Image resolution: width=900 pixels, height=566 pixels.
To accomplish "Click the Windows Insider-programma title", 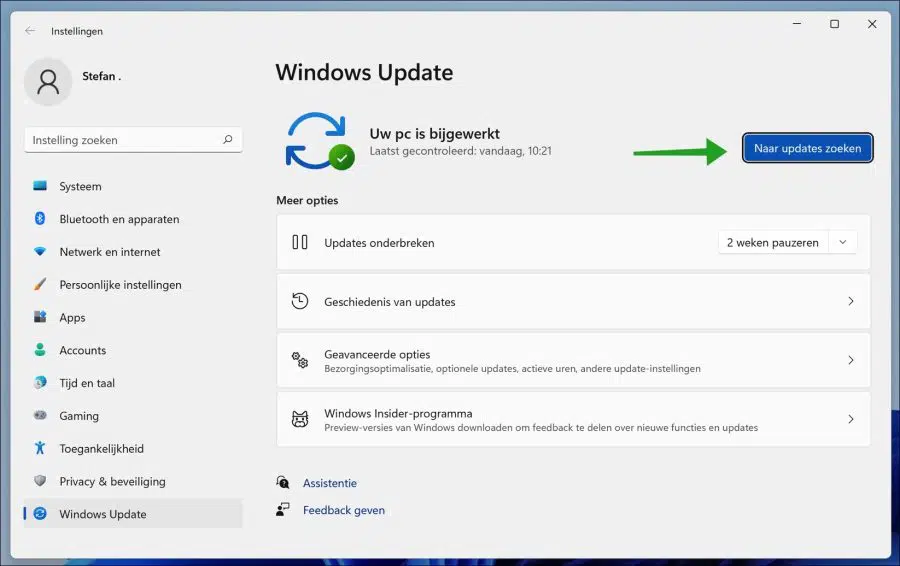I will tap(398, 413).
